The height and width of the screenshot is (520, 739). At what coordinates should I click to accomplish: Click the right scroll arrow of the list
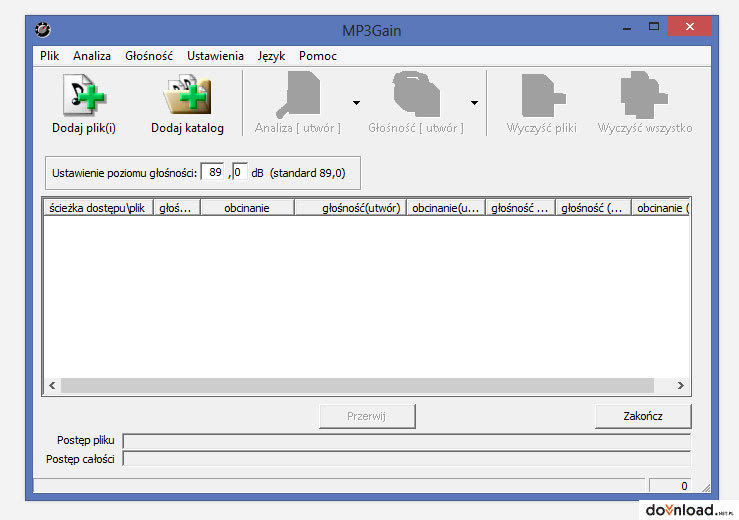click(x=681, y=386)
